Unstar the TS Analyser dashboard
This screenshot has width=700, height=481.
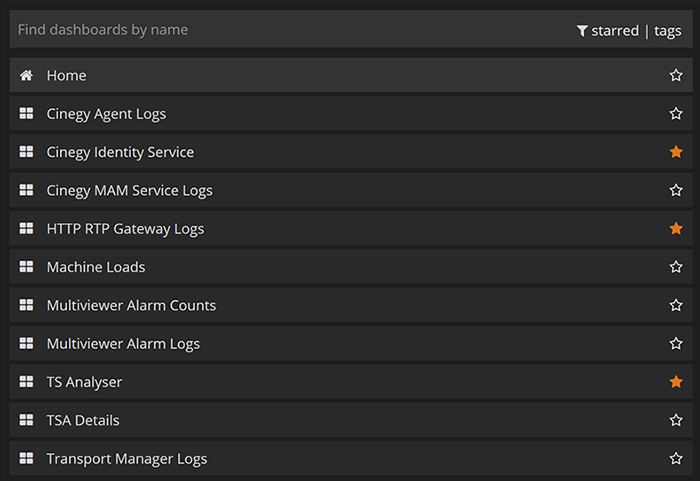(676, 381)
